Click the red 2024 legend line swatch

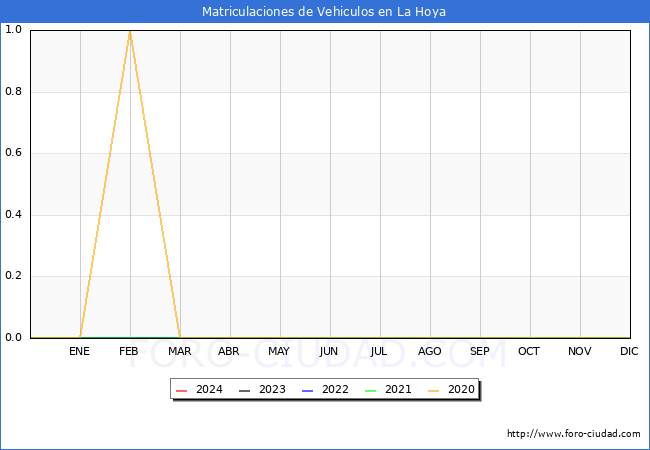coord(181,390)
